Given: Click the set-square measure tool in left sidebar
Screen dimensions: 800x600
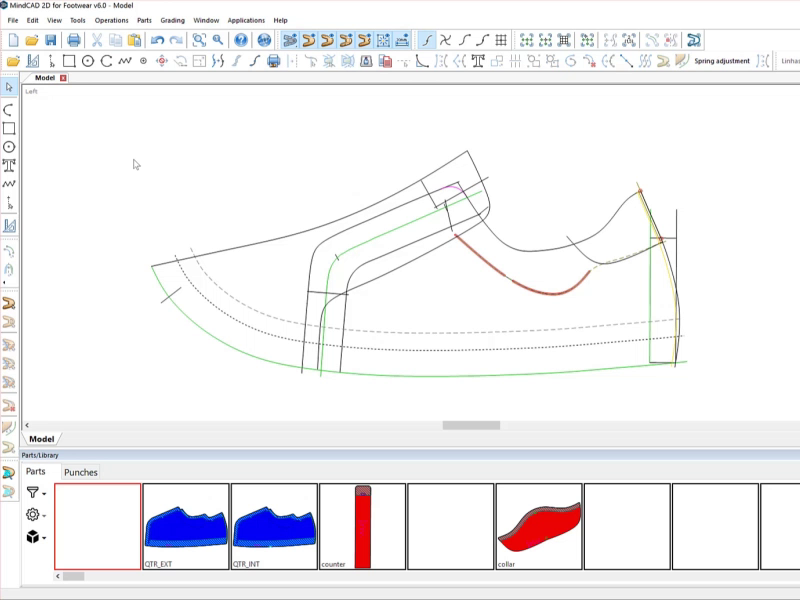Looking at the screenshot, I should click(9, 225).
